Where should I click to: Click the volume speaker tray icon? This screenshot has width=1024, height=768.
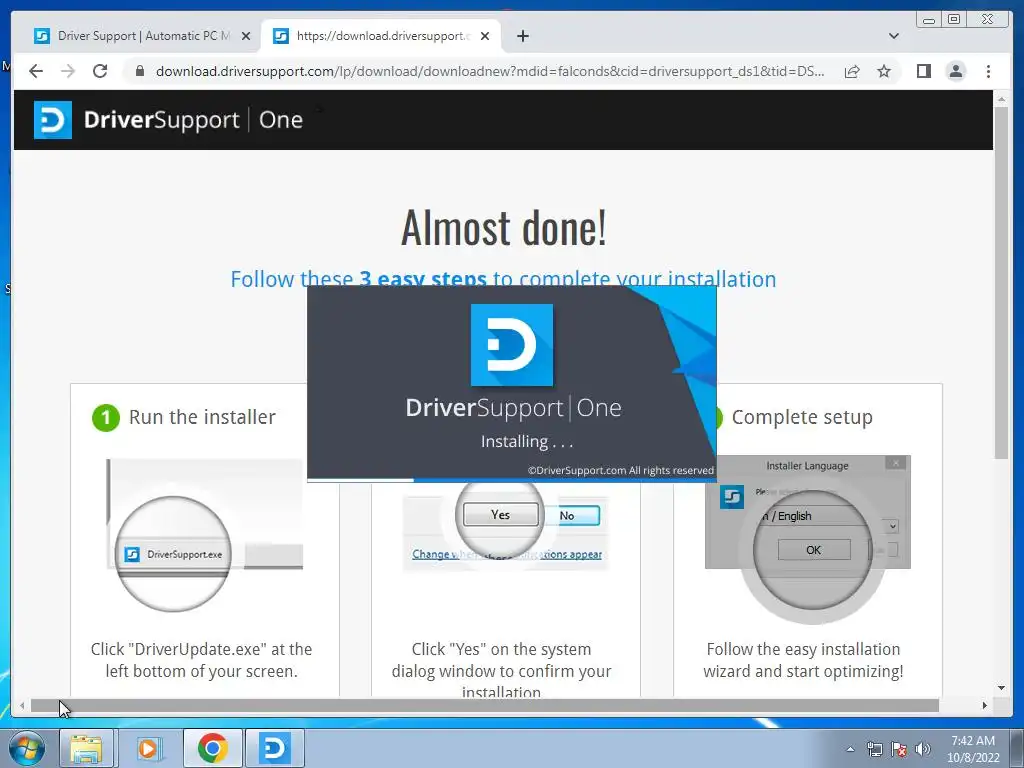[923, 749]
